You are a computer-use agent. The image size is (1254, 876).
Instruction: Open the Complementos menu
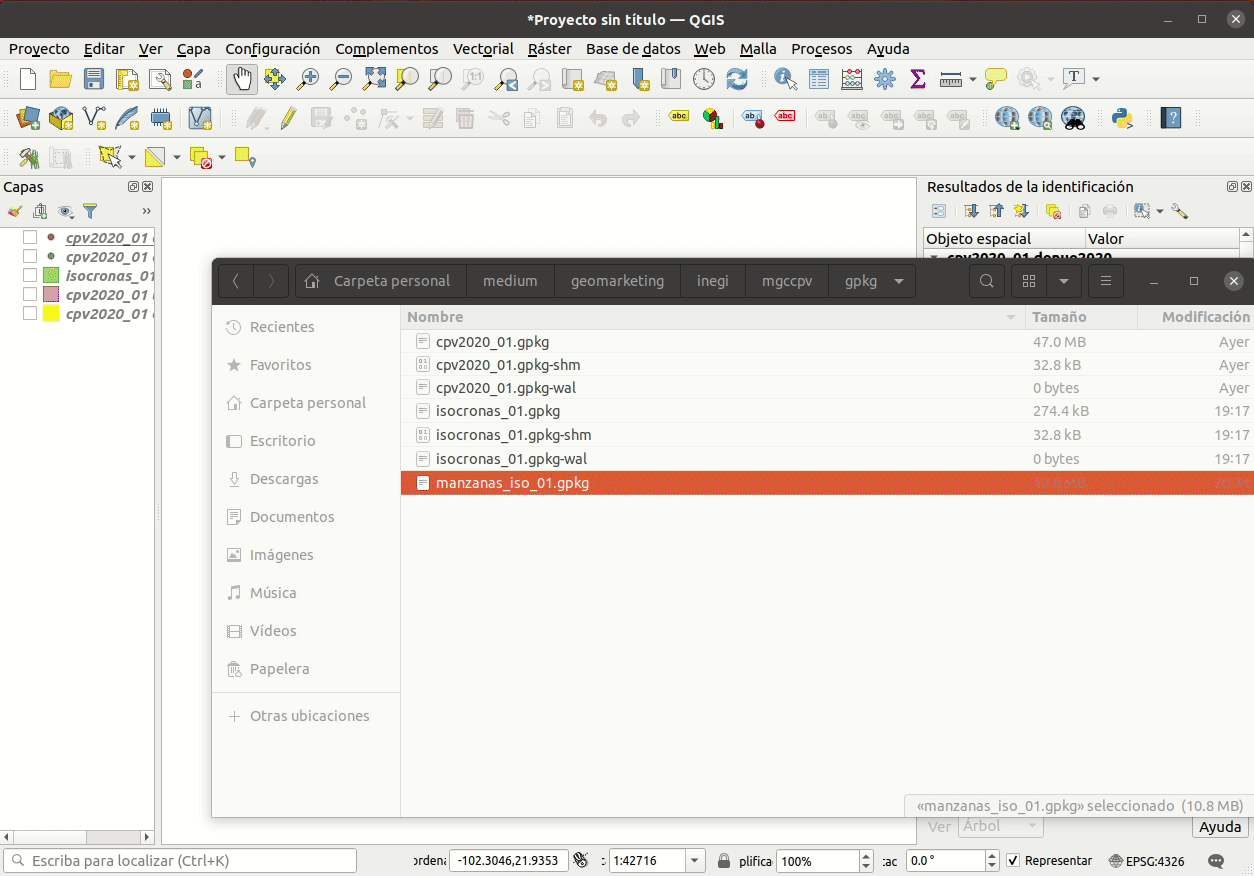(387, 48)
